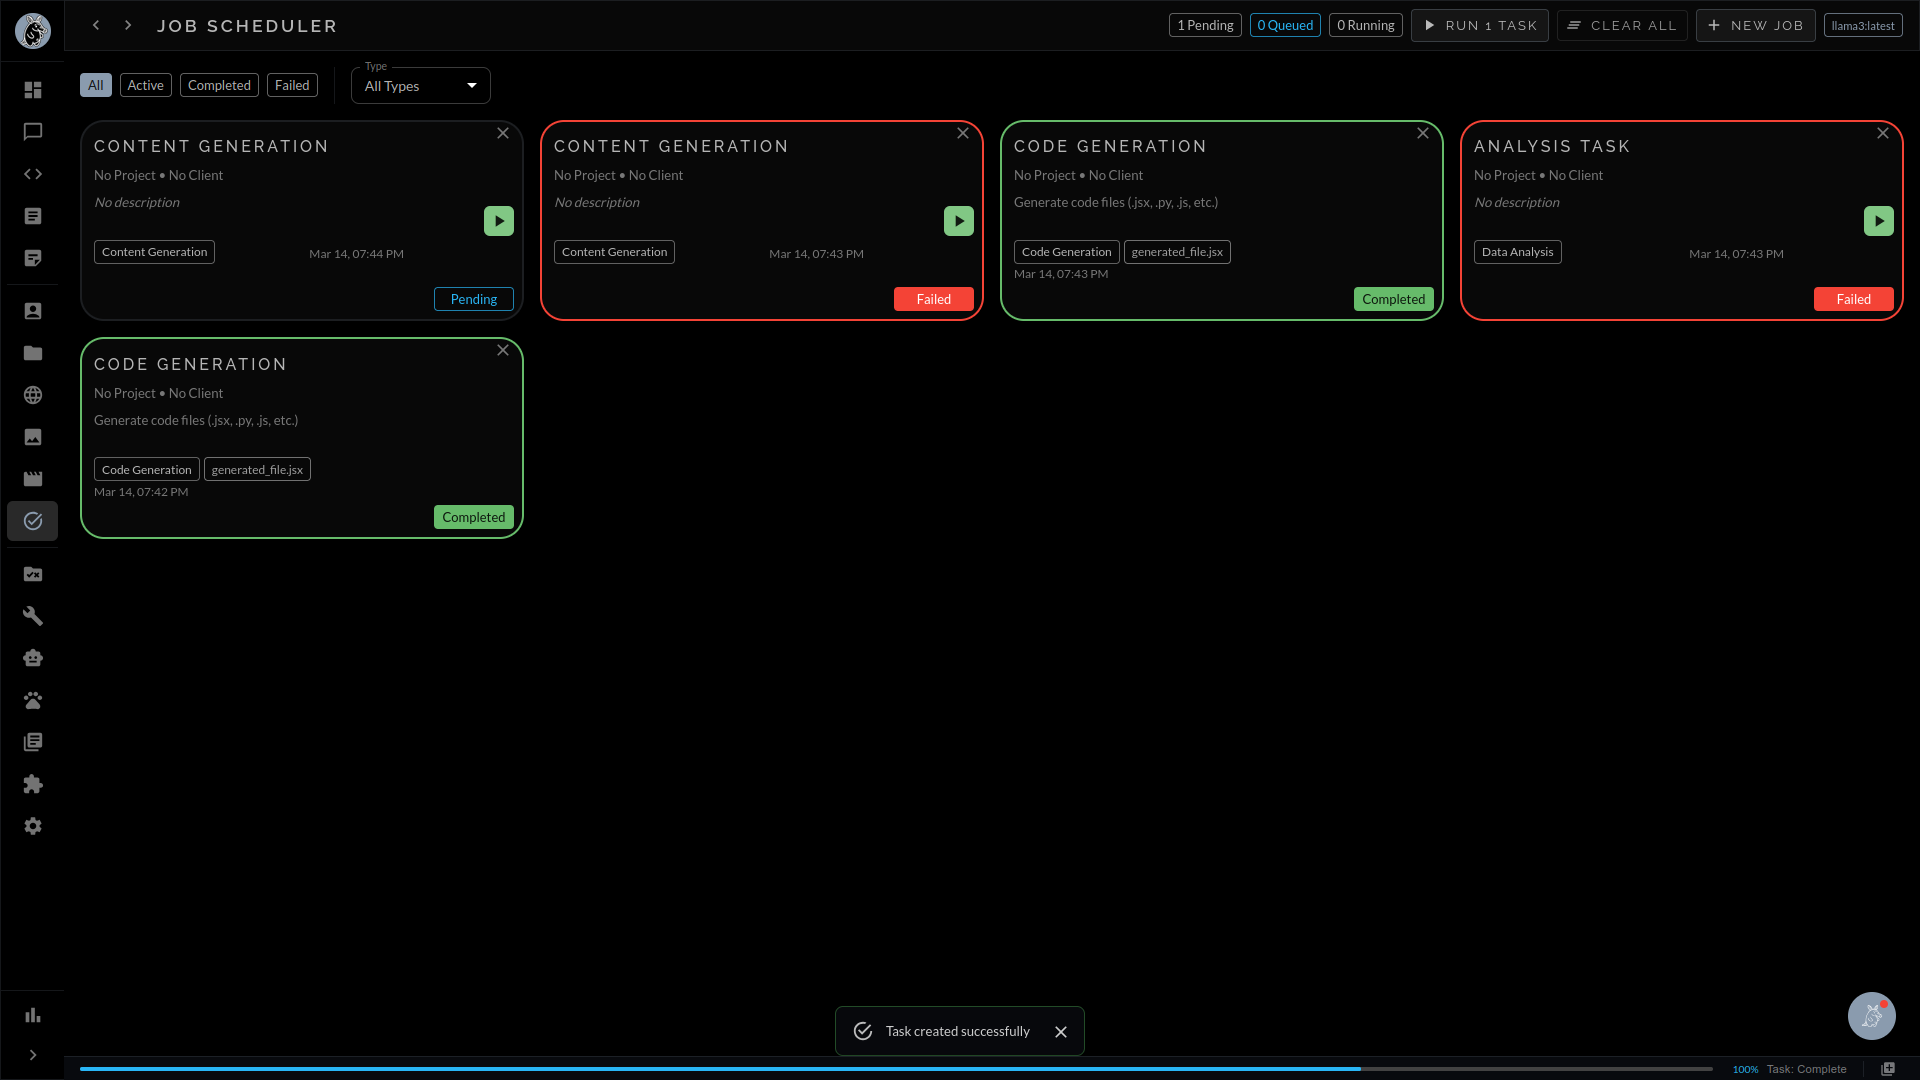Open Settings from the sidebar gear icon

(x=33, y=826)
